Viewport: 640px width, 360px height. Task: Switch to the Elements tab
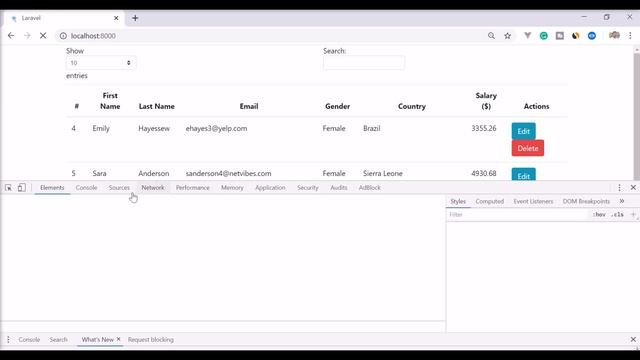52,188
